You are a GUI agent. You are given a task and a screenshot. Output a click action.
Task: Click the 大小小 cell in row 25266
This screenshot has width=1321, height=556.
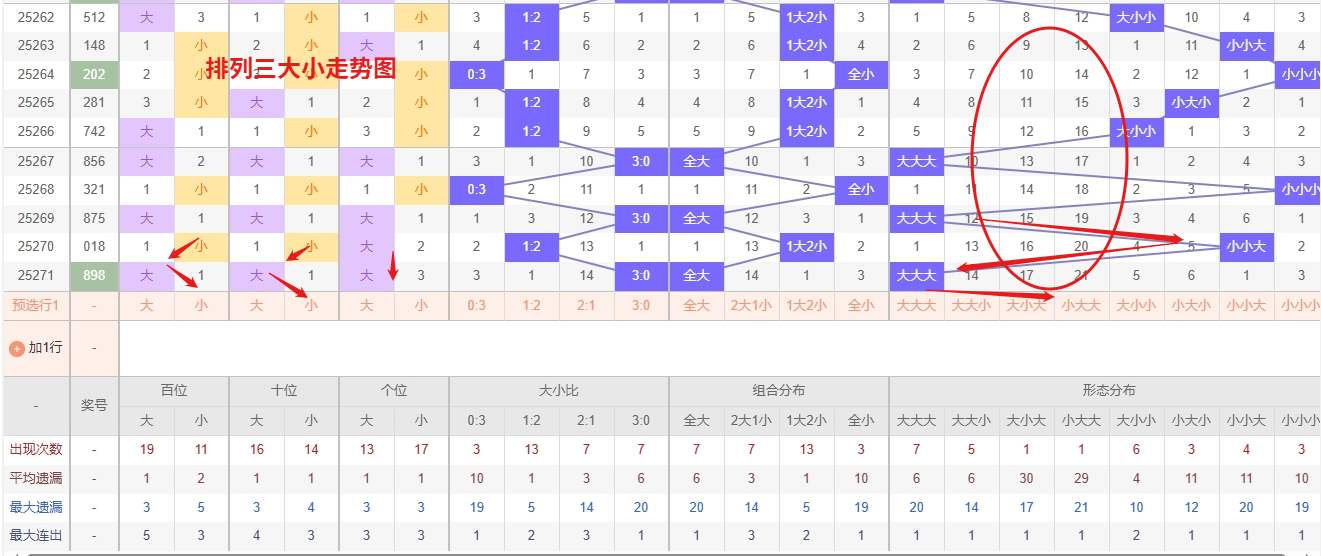[x=1137, y=131]
